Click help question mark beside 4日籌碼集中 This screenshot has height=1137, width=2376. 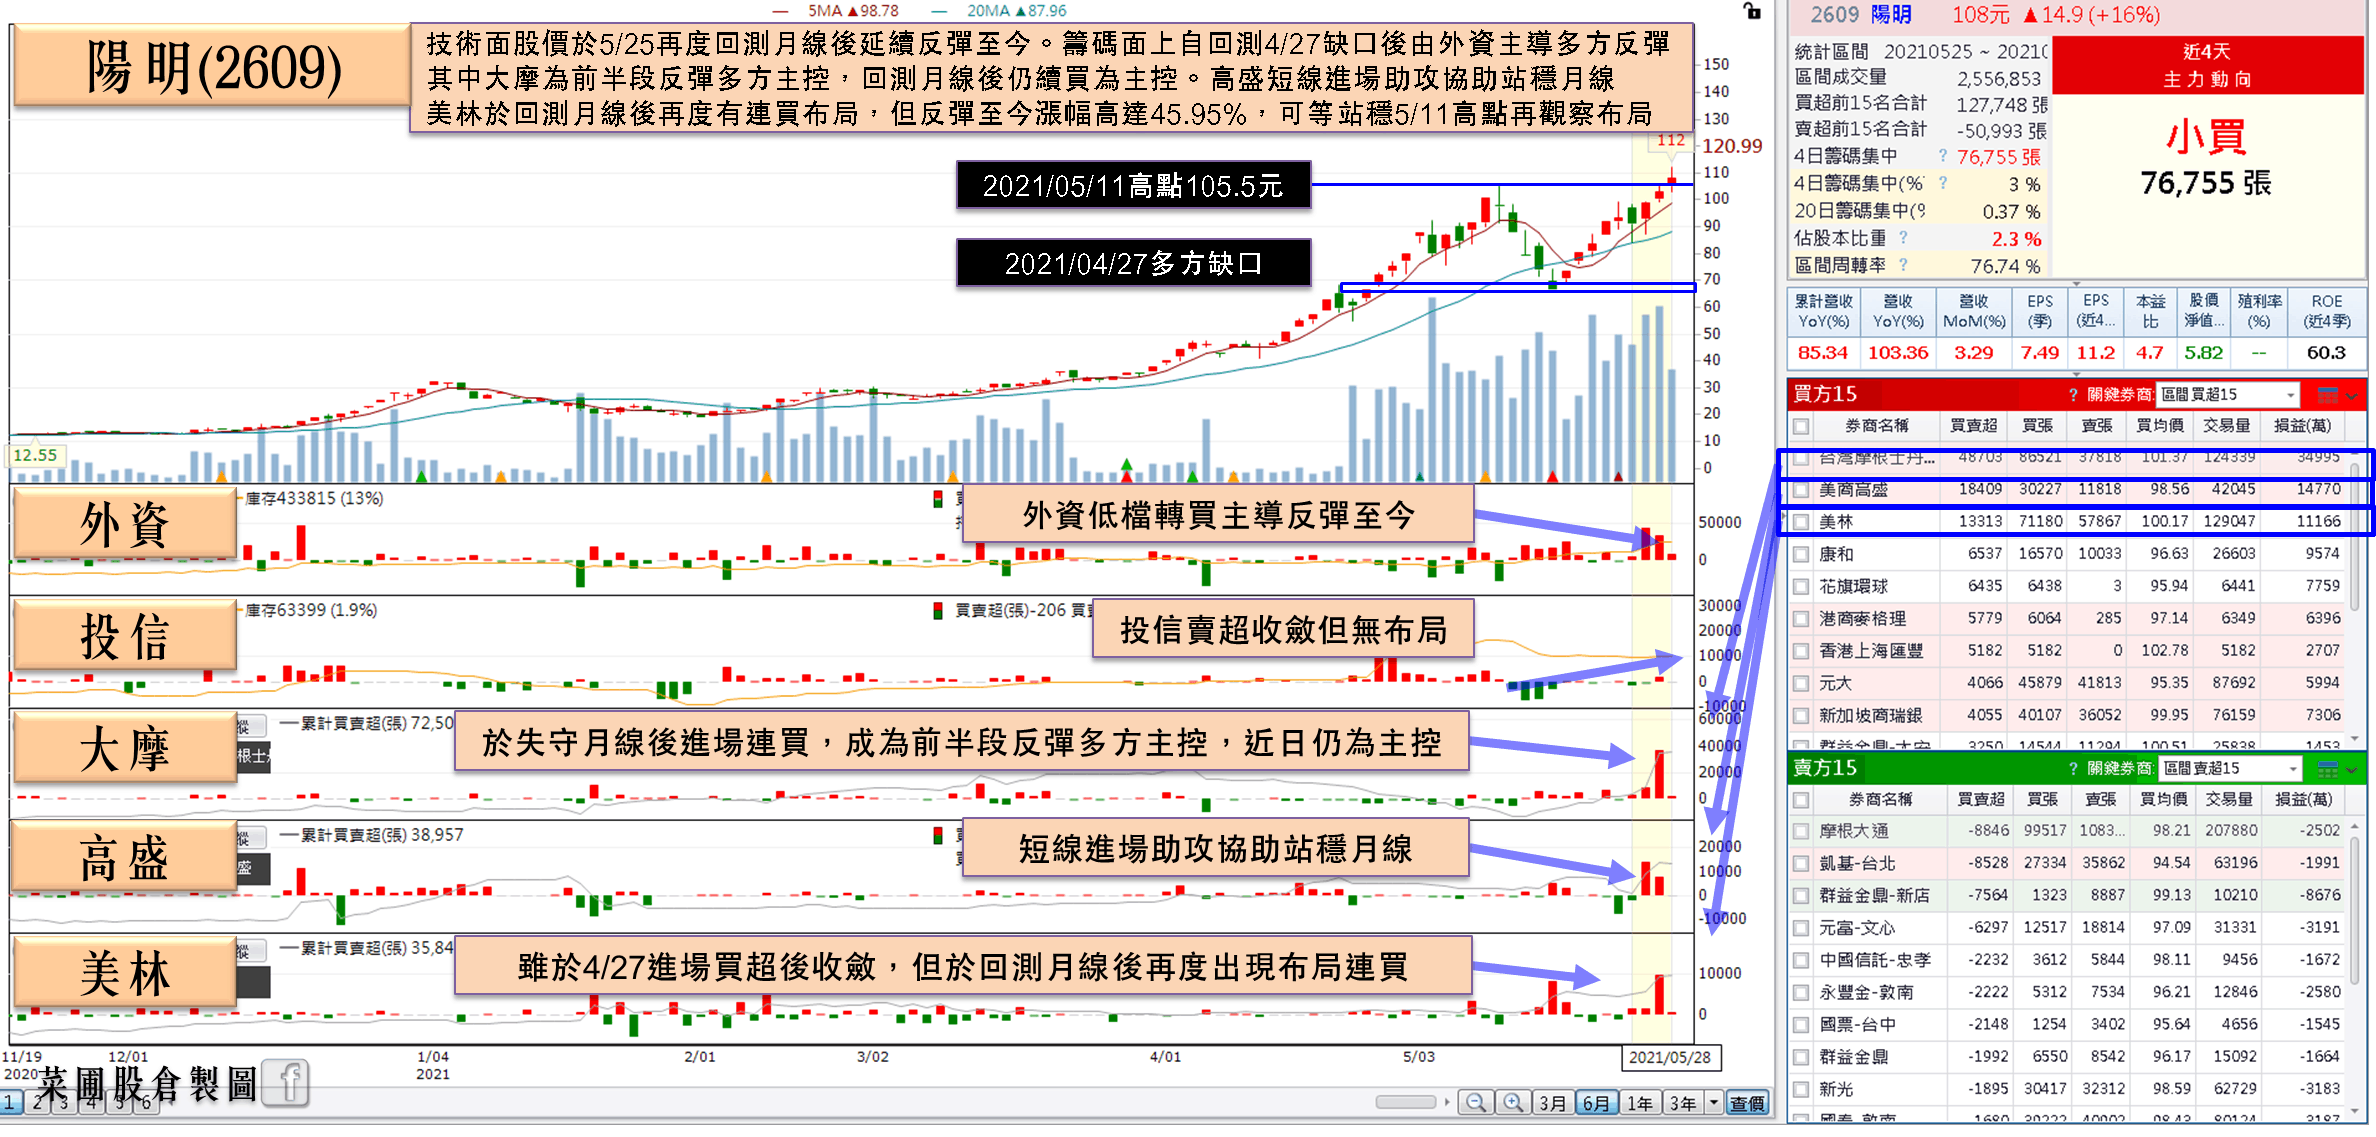(1942, 156)
